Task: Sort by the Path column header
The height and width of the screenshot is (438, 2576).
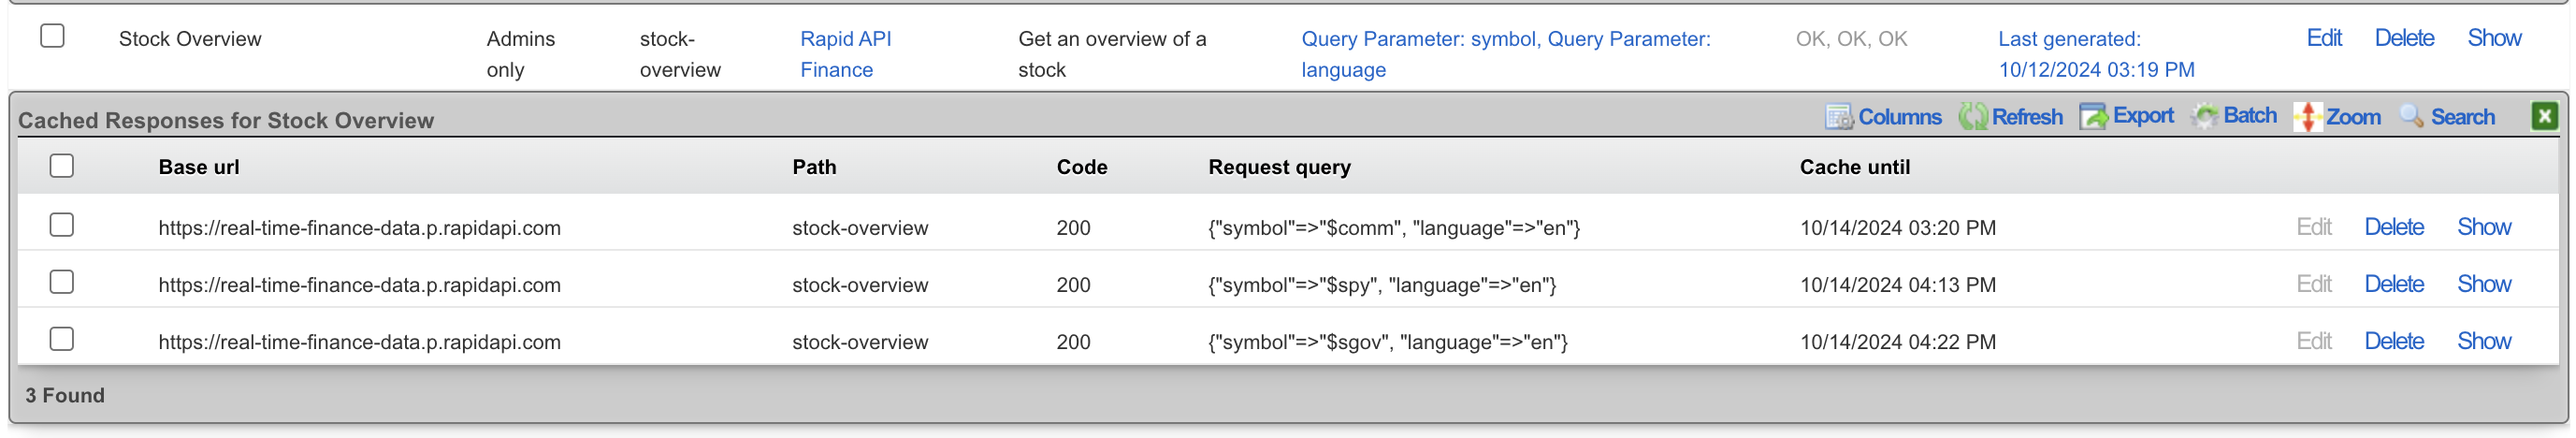Action: pyautogui.click(x=814, y=167)
